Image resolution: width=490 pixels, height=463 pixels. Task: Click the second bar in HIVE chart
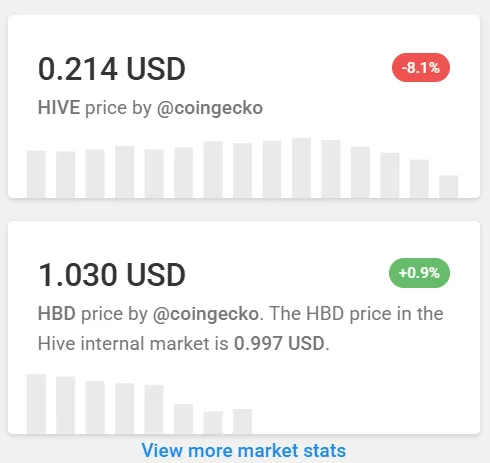click(x=66, y=175)
